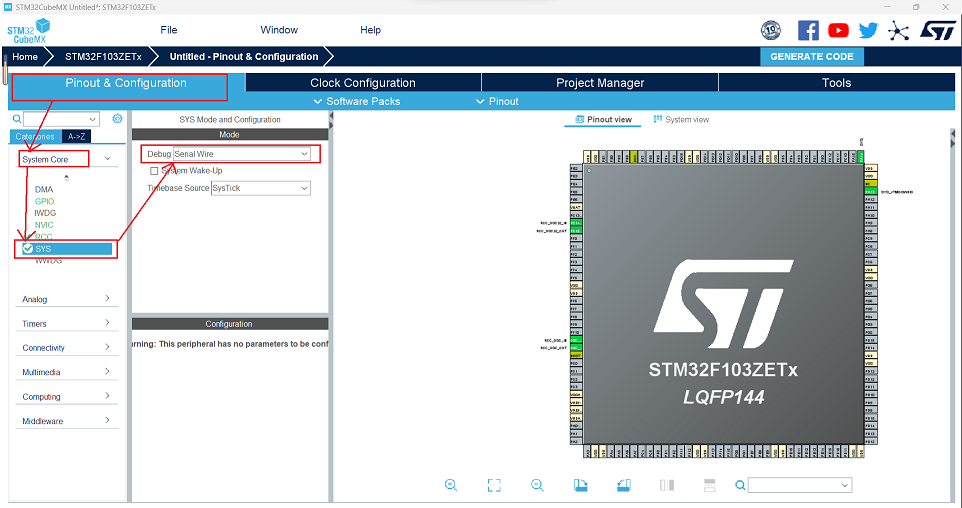The height and width of the screenshot is (508, 962).
Task: Select RCC in System Core list
Action: tap(44, 237)
